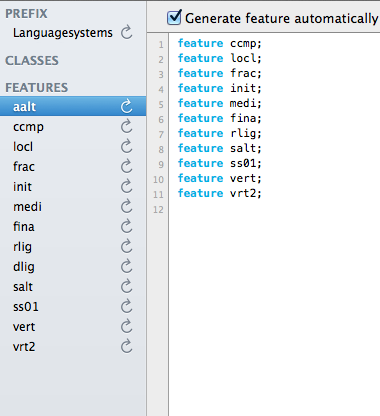Click the dlig refresh arrow

pos(127,266)
